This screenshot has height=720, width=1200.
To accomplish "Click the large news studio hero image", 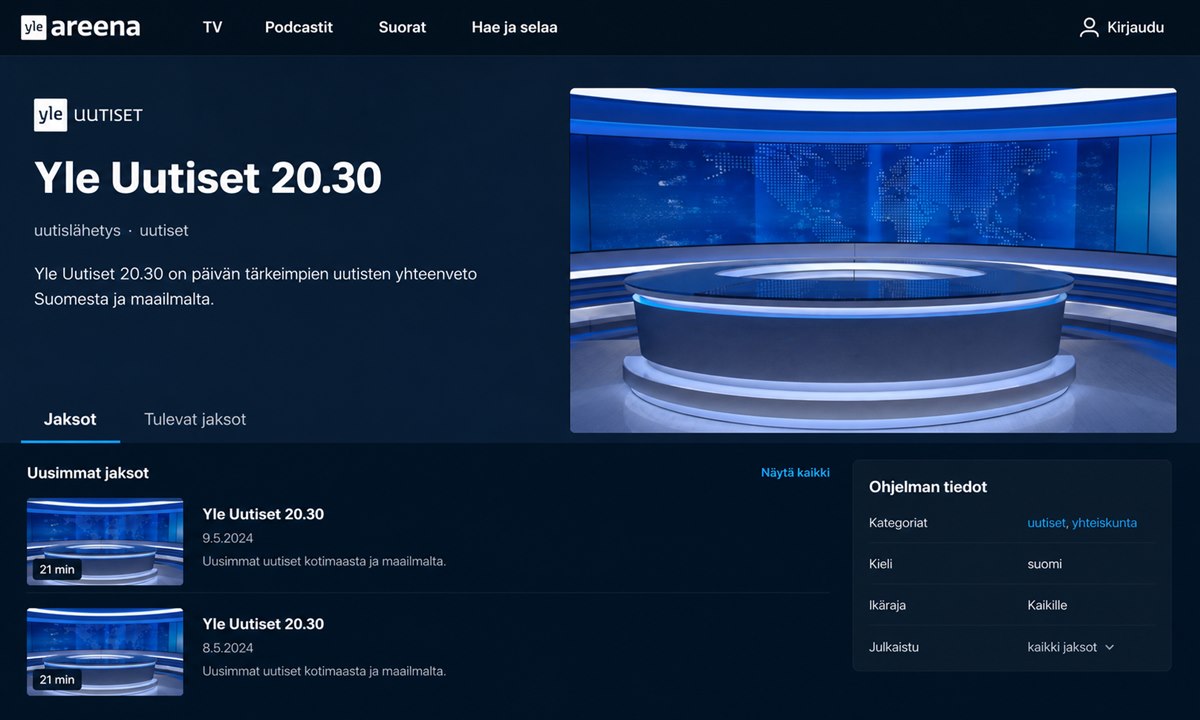I will pyautogui.click(x=873, y=260).
